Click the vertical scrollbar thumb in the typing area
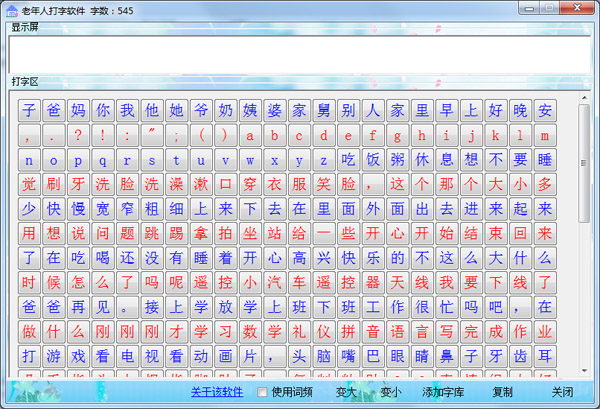This screenshot has width=600, height=409. pos(584,163)
